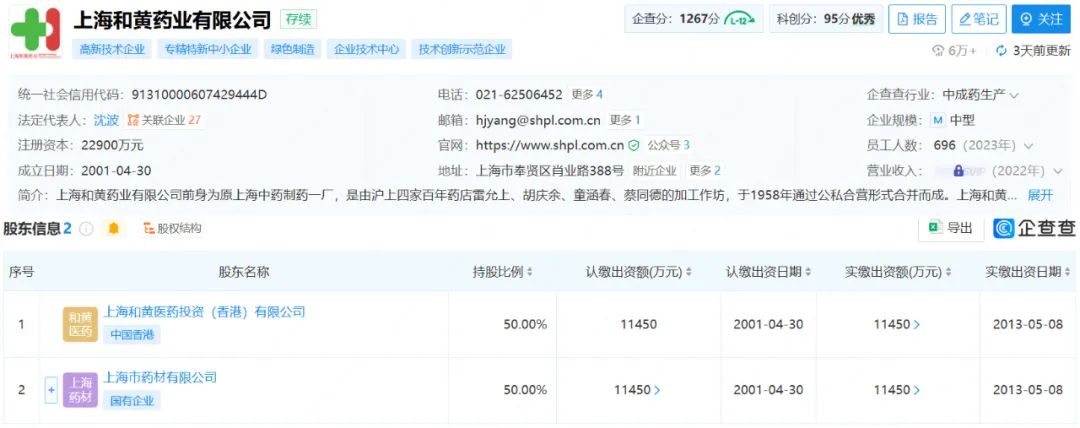
Task: Open the 企查查行业 中成药生产 dropdown
Action: 1014,95
